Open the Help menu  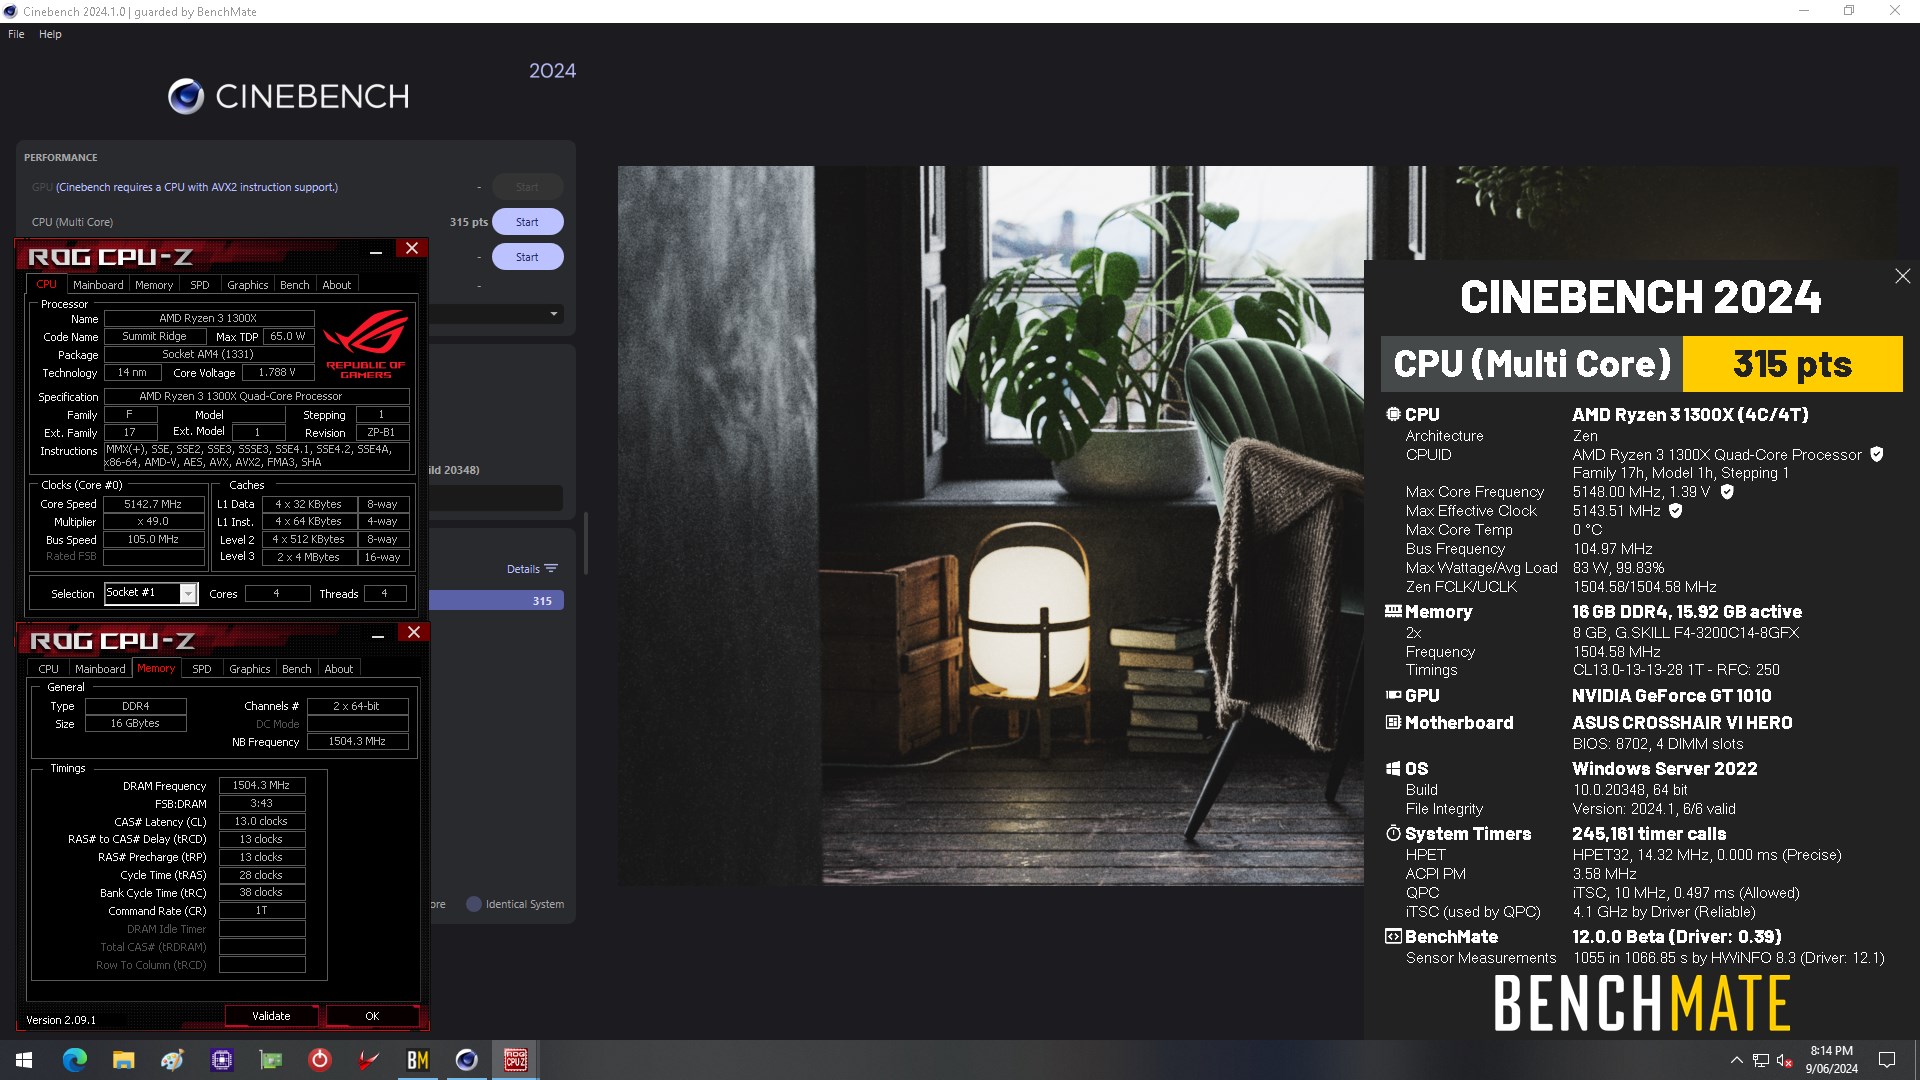[50, 34]
